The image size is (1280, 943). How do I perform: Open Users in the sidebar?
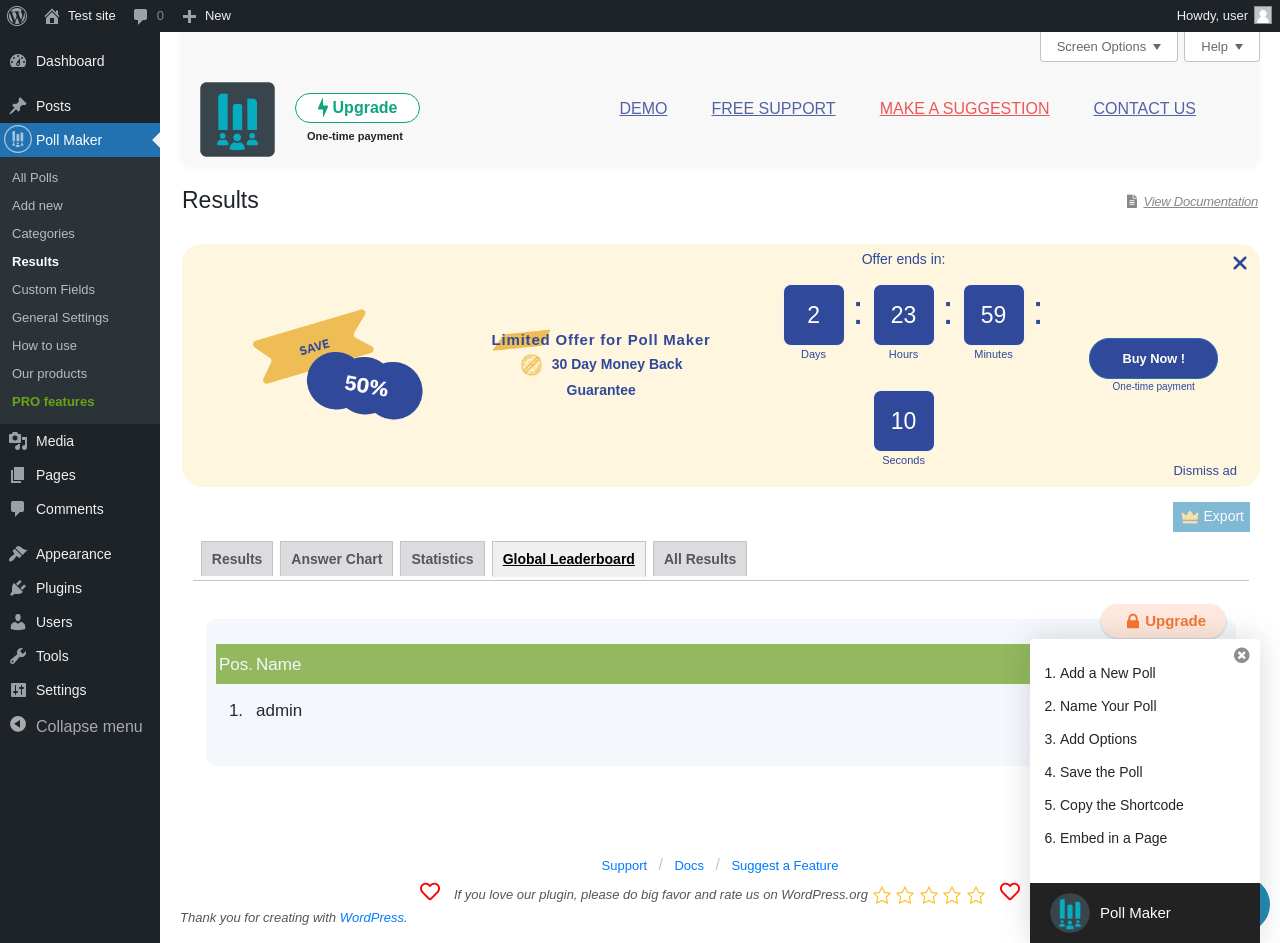pyautogui.click(x=80, y=622)
